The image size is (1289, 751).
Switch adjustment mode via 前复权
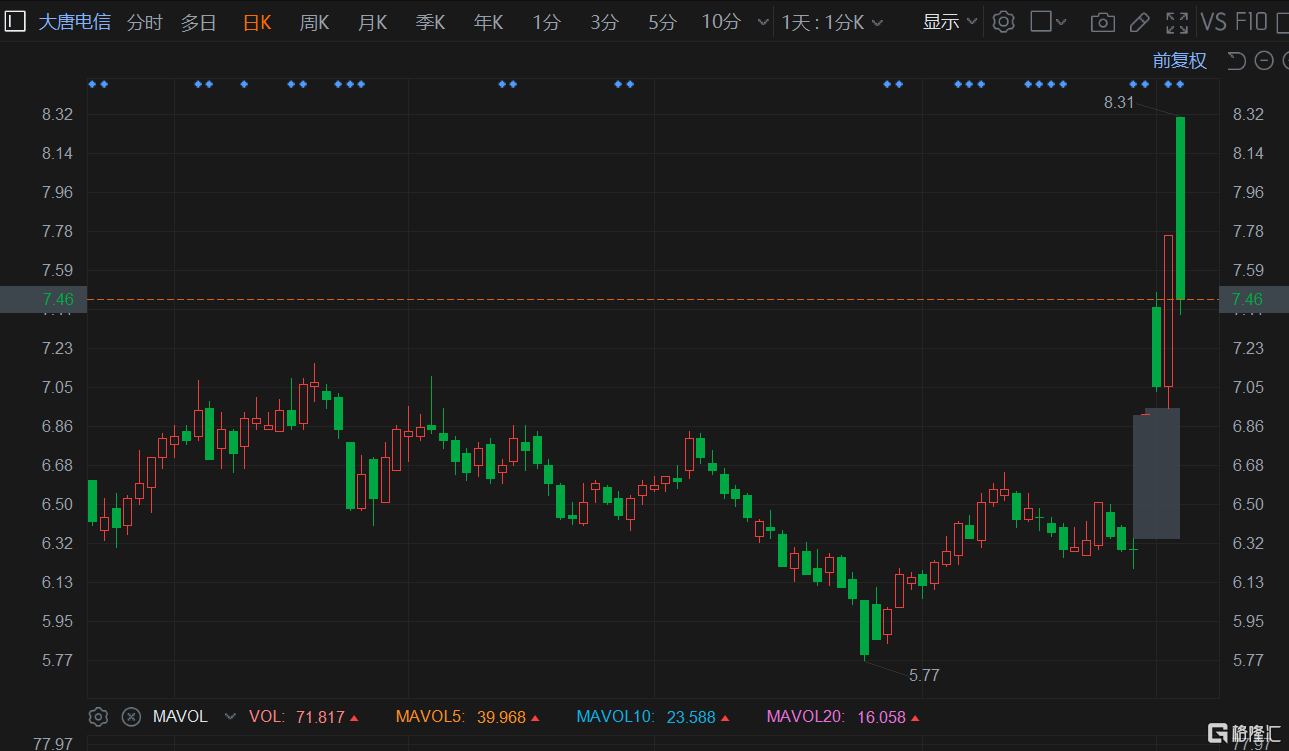pos(1179,61)
